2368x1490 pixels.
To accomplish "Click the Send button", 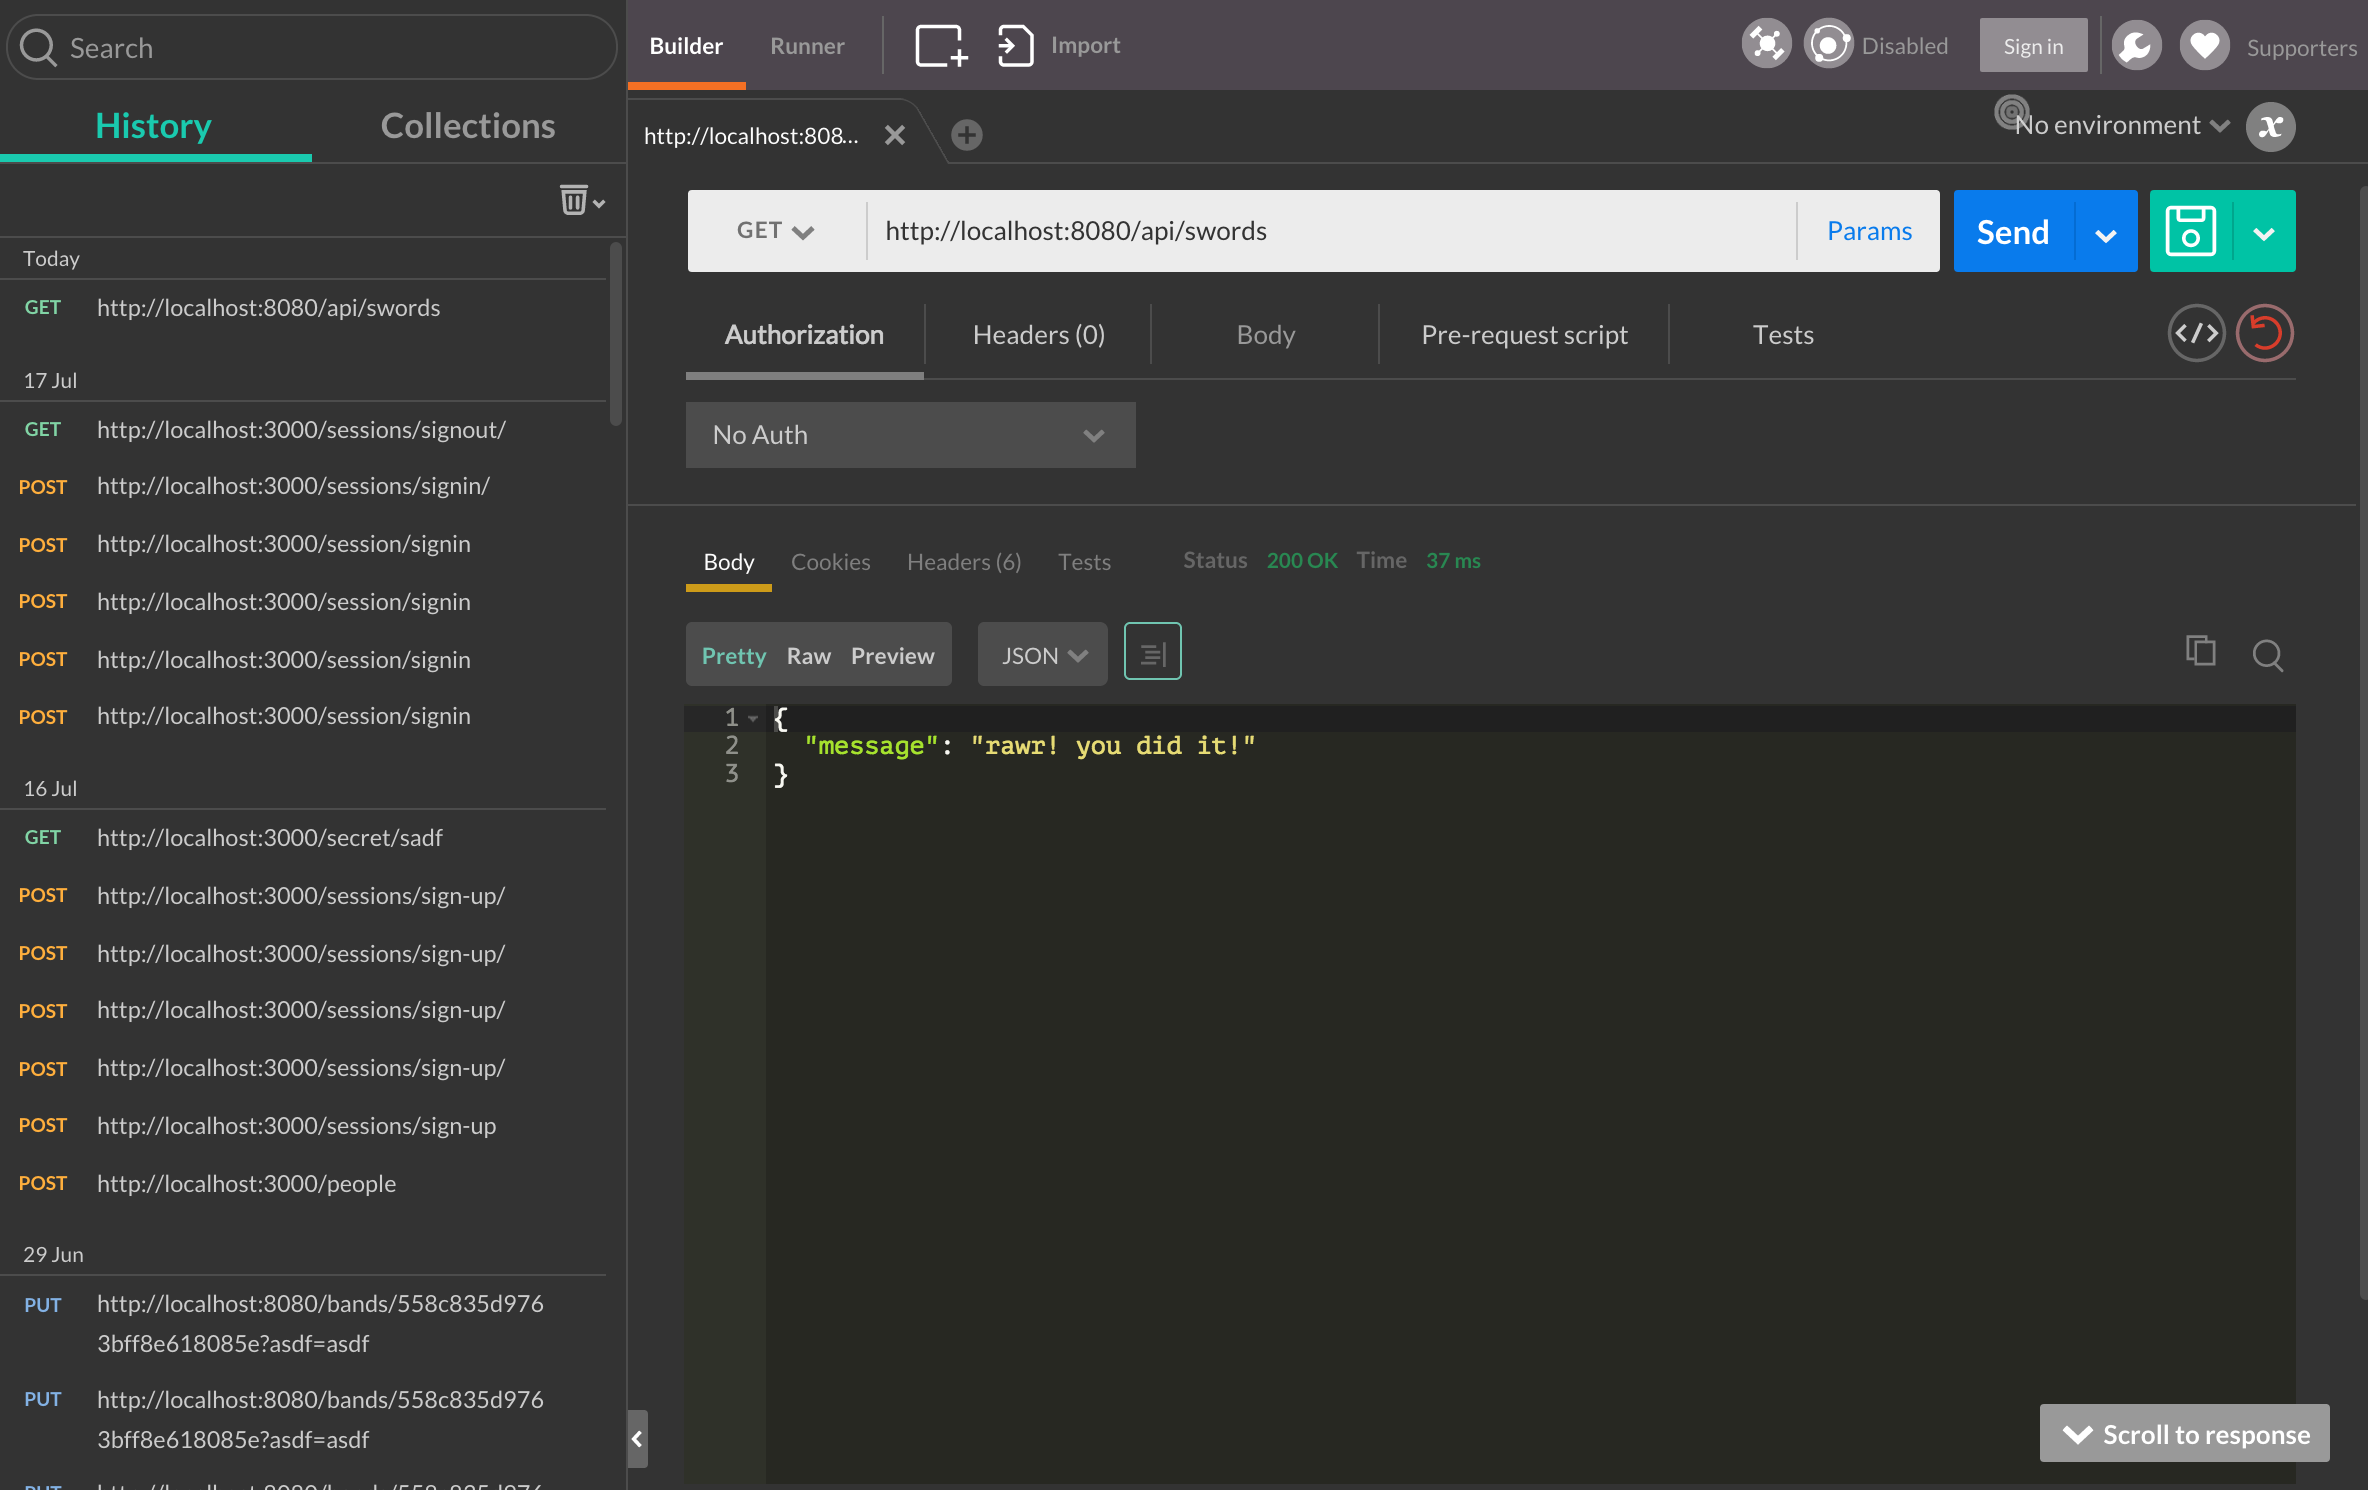I will tap(2012, 232).
